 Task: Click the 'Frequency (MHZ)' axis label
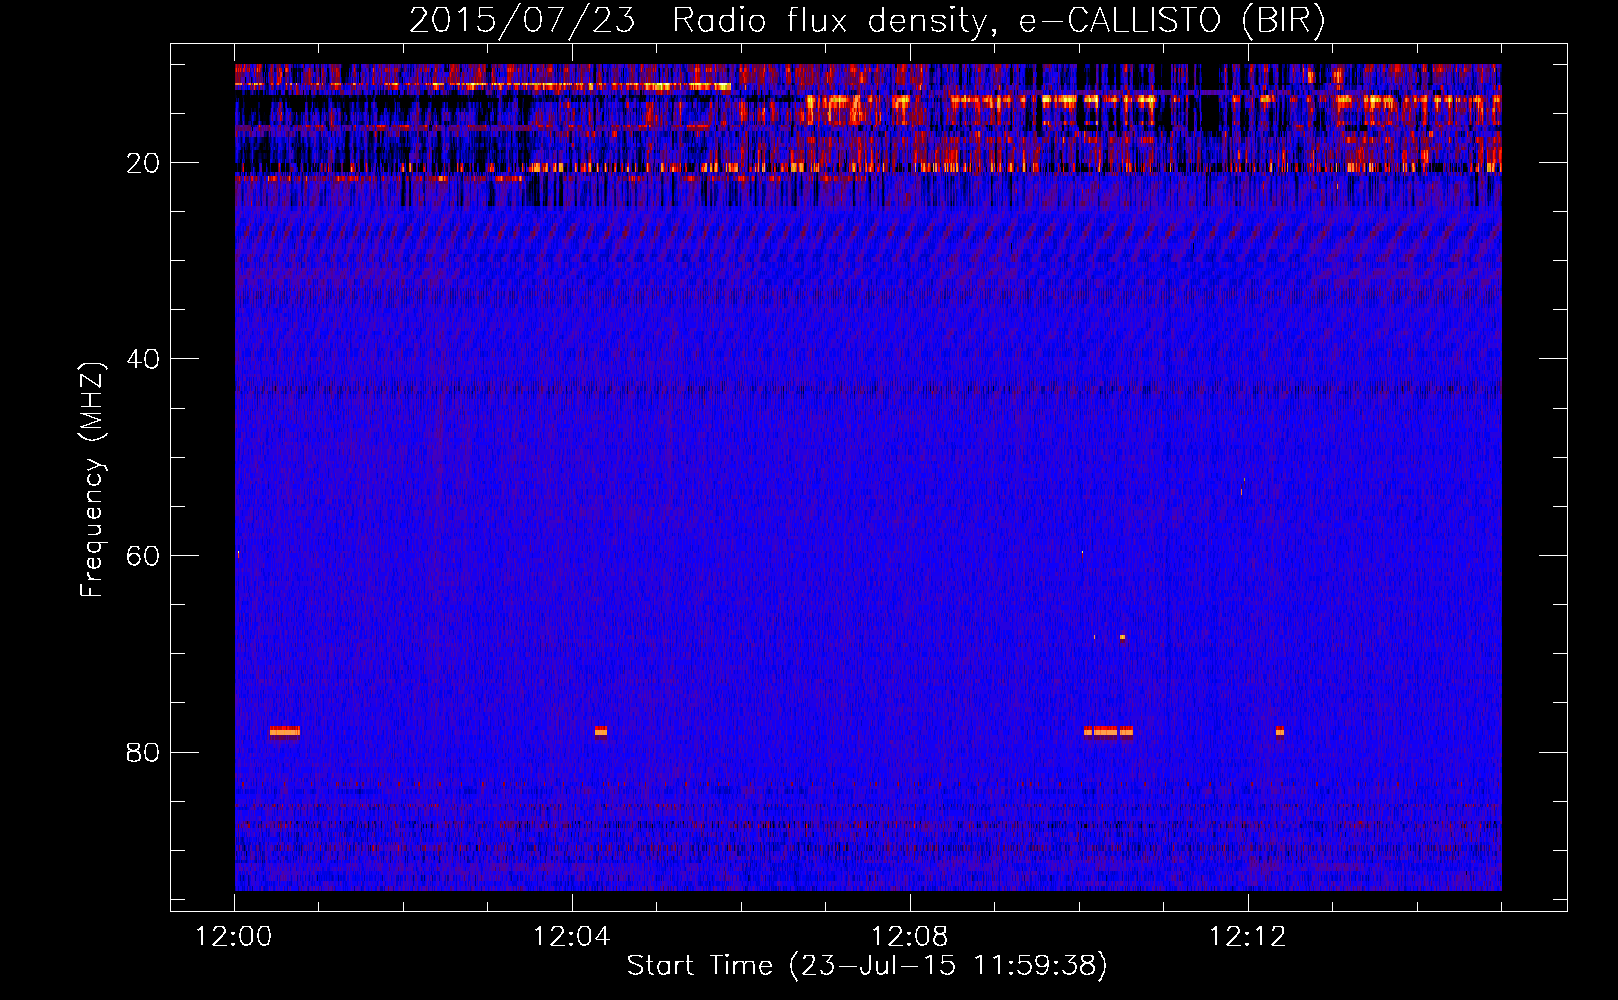point(92,480)
